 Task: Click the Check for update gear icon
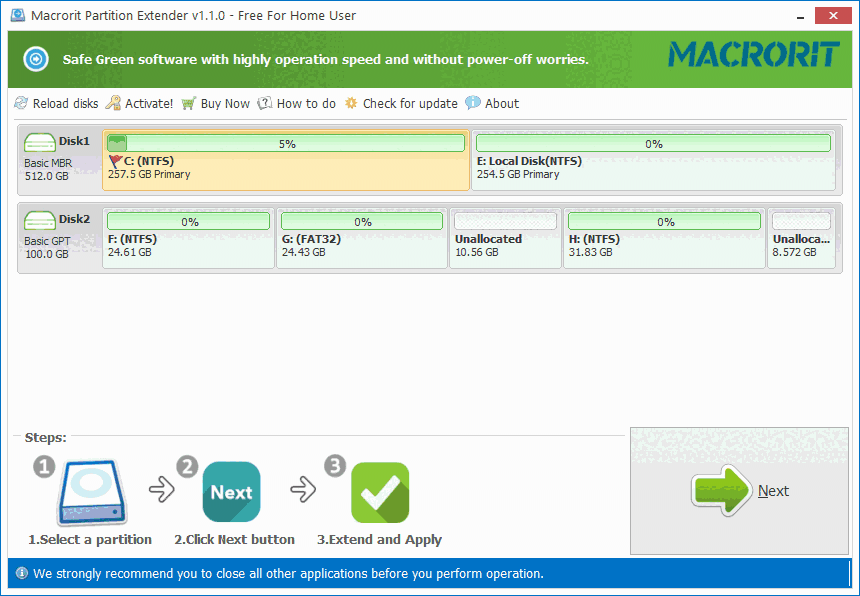pyautogui.click(x=349, y=103)
